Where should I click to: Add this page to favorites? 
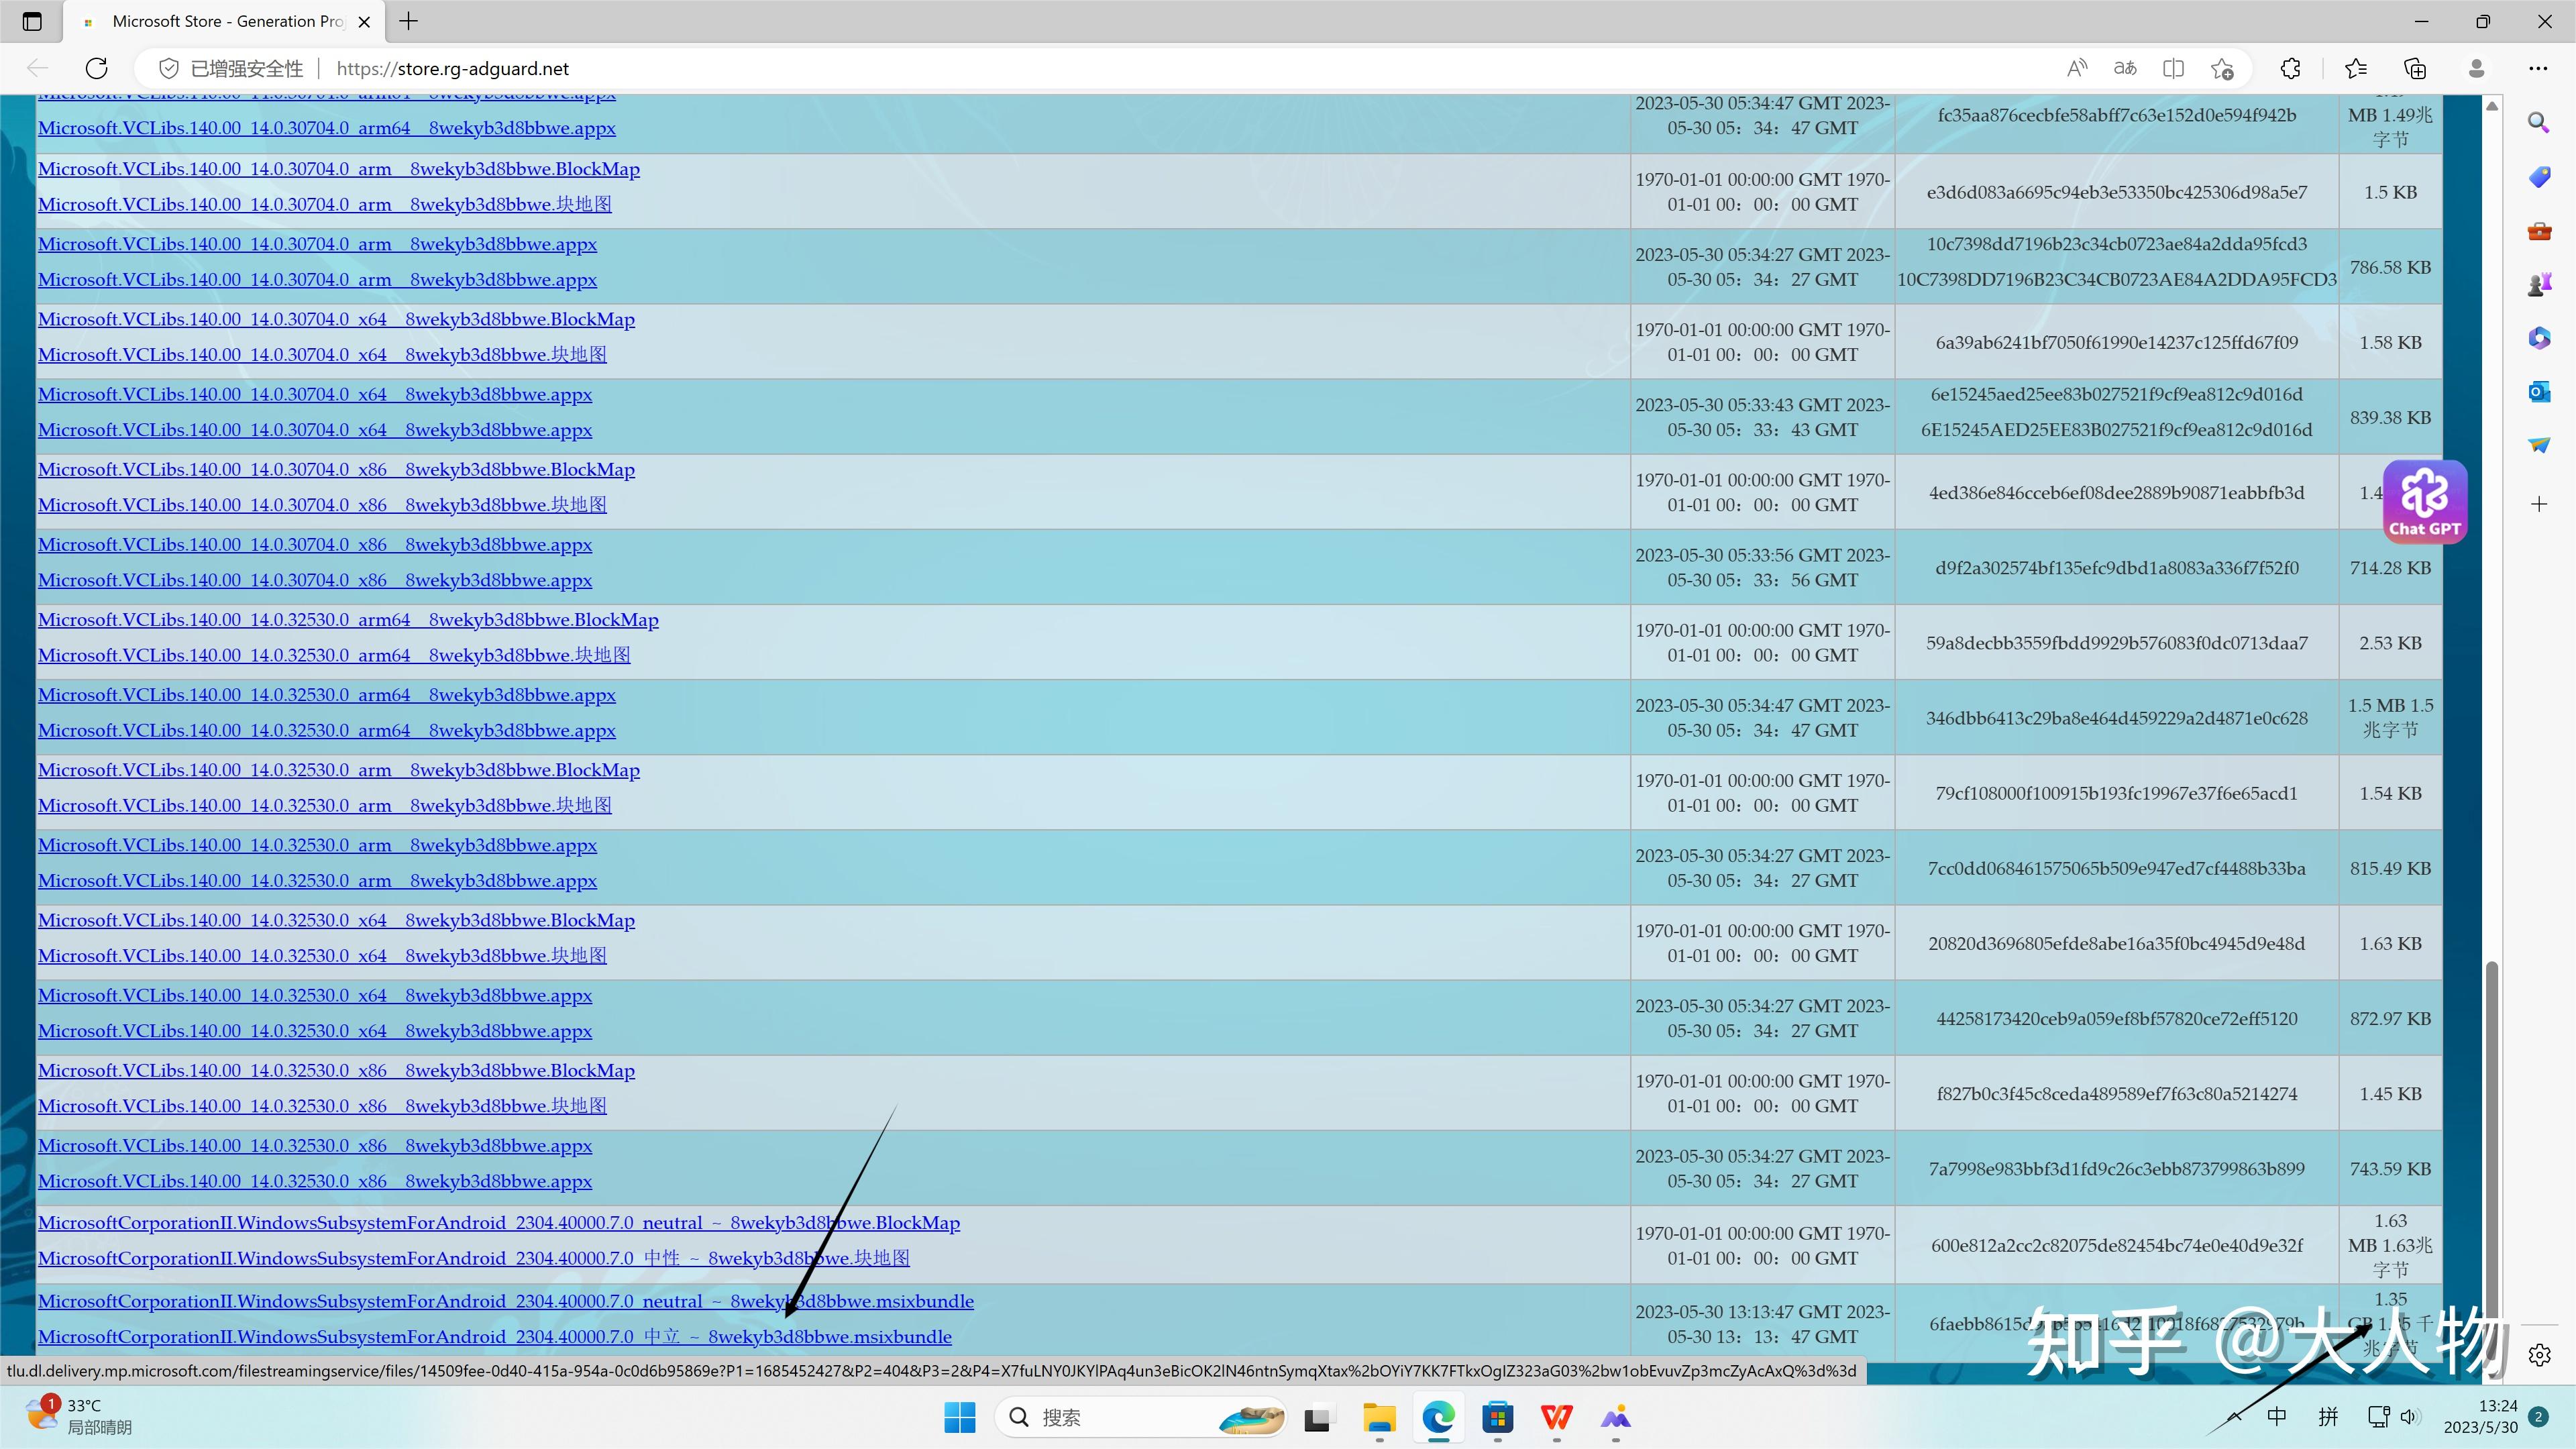coord(2222,68)
